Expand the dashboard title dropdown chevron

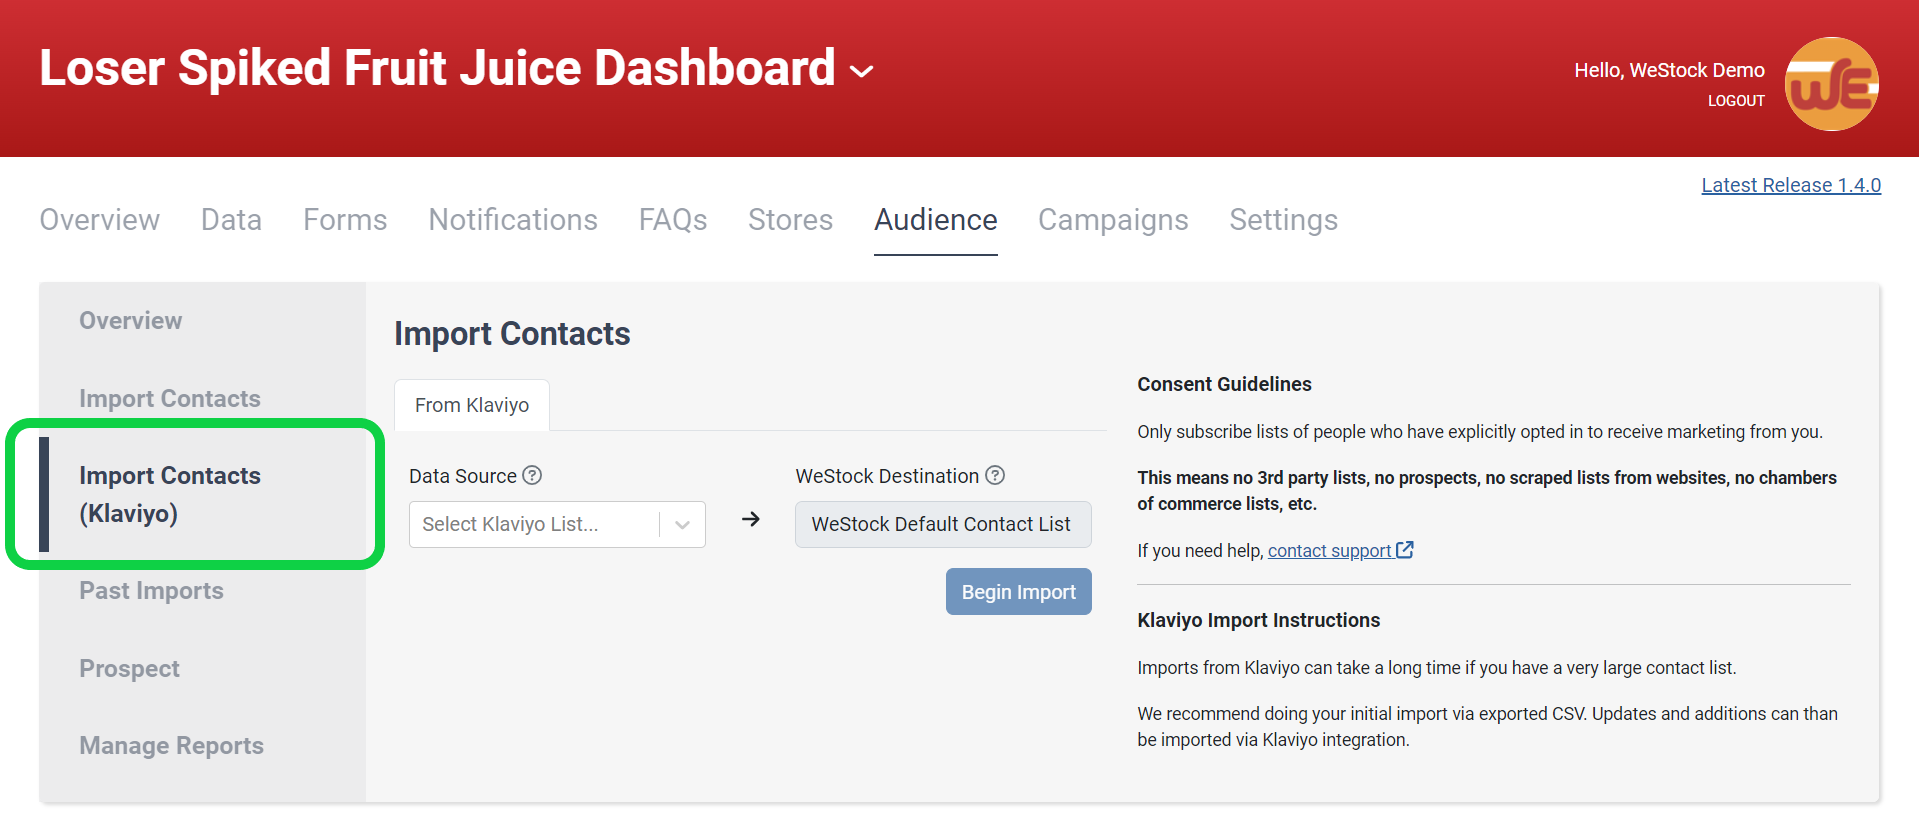pyautogui.click(x=861, y=71)
